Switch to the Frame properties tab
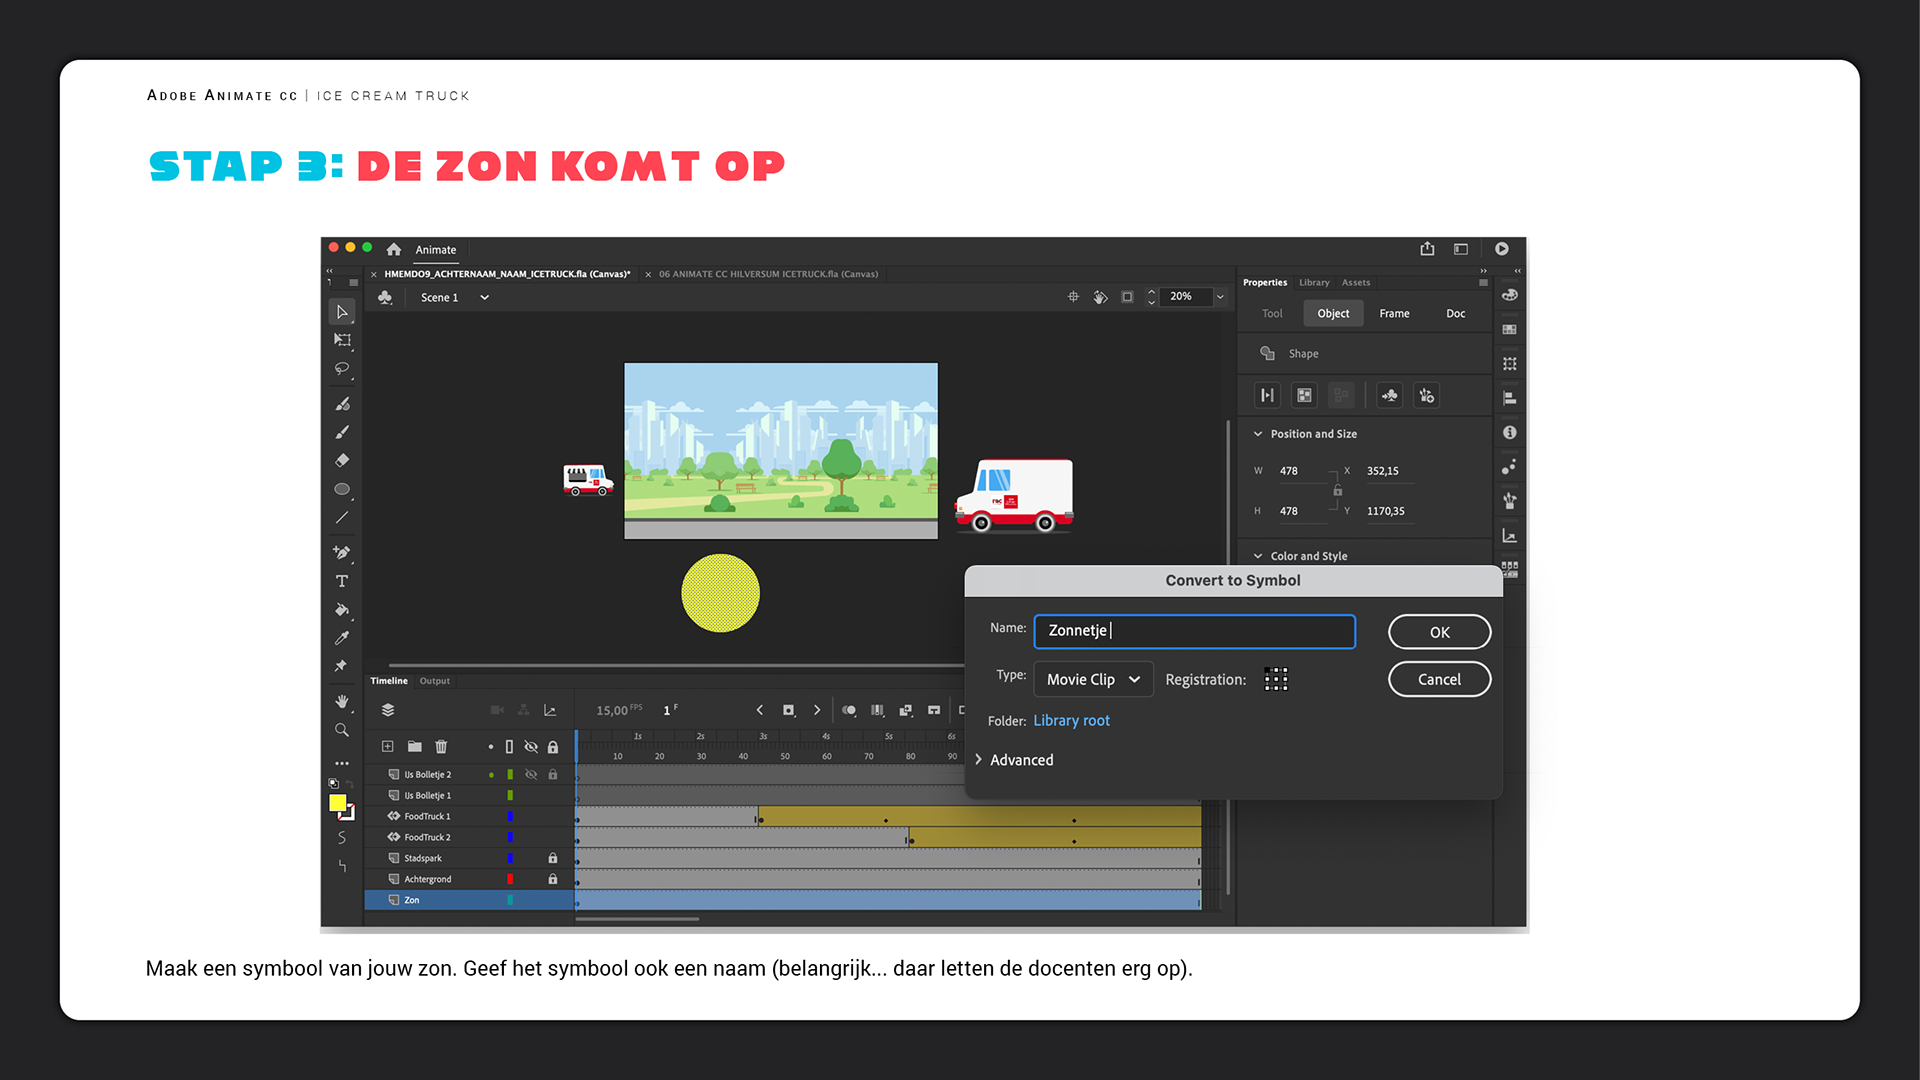The image size is (1920, 1080). pos(1394,313)
